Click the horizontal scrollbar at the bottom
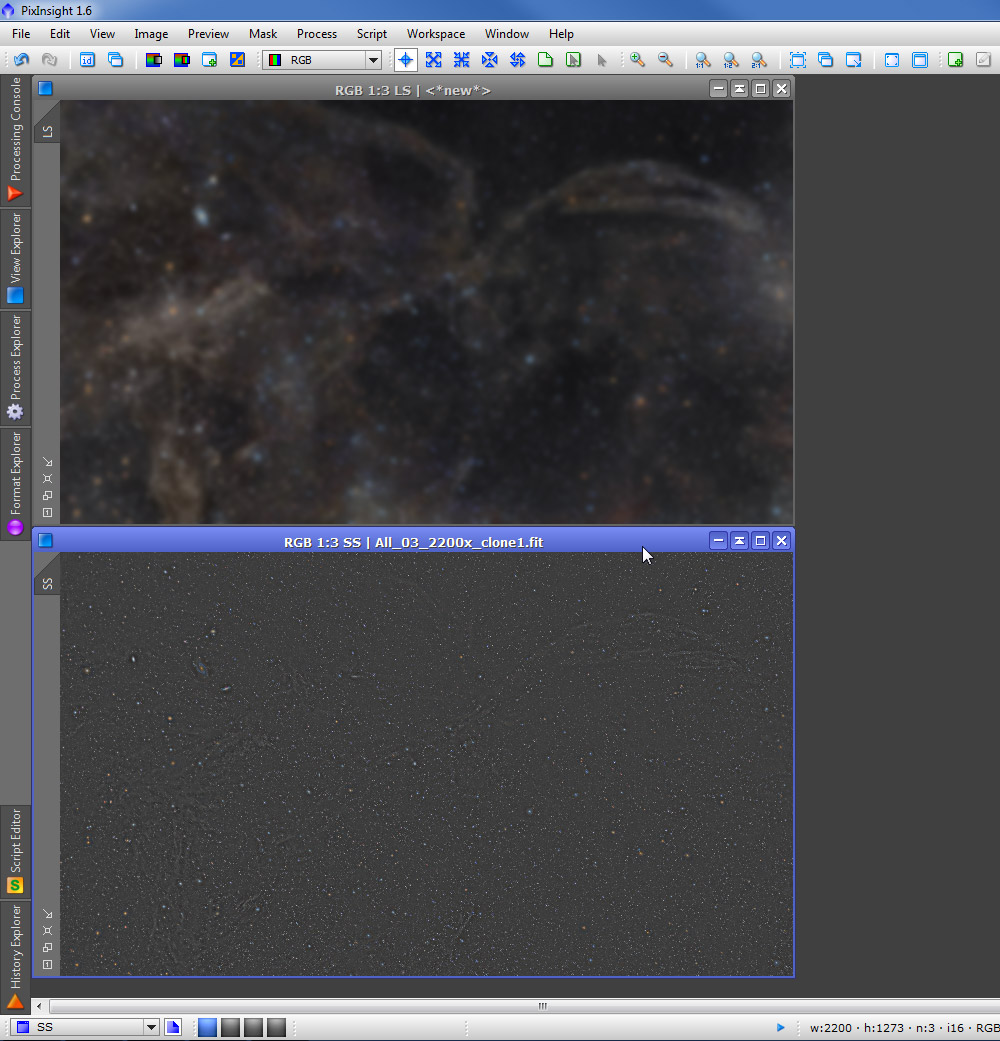Viewport: 1000px width, 1041px height. [x=542, y=1006]
